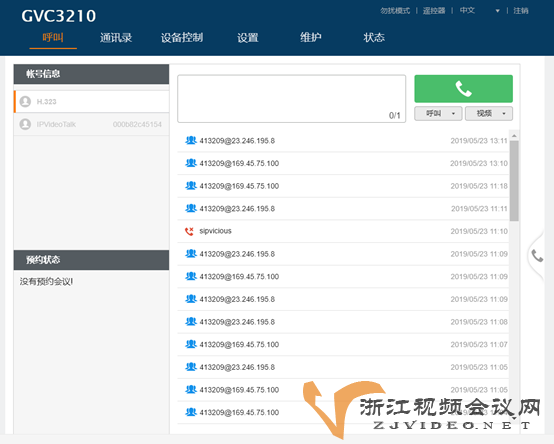Select the H.323 account

click(x=92, y=102)
